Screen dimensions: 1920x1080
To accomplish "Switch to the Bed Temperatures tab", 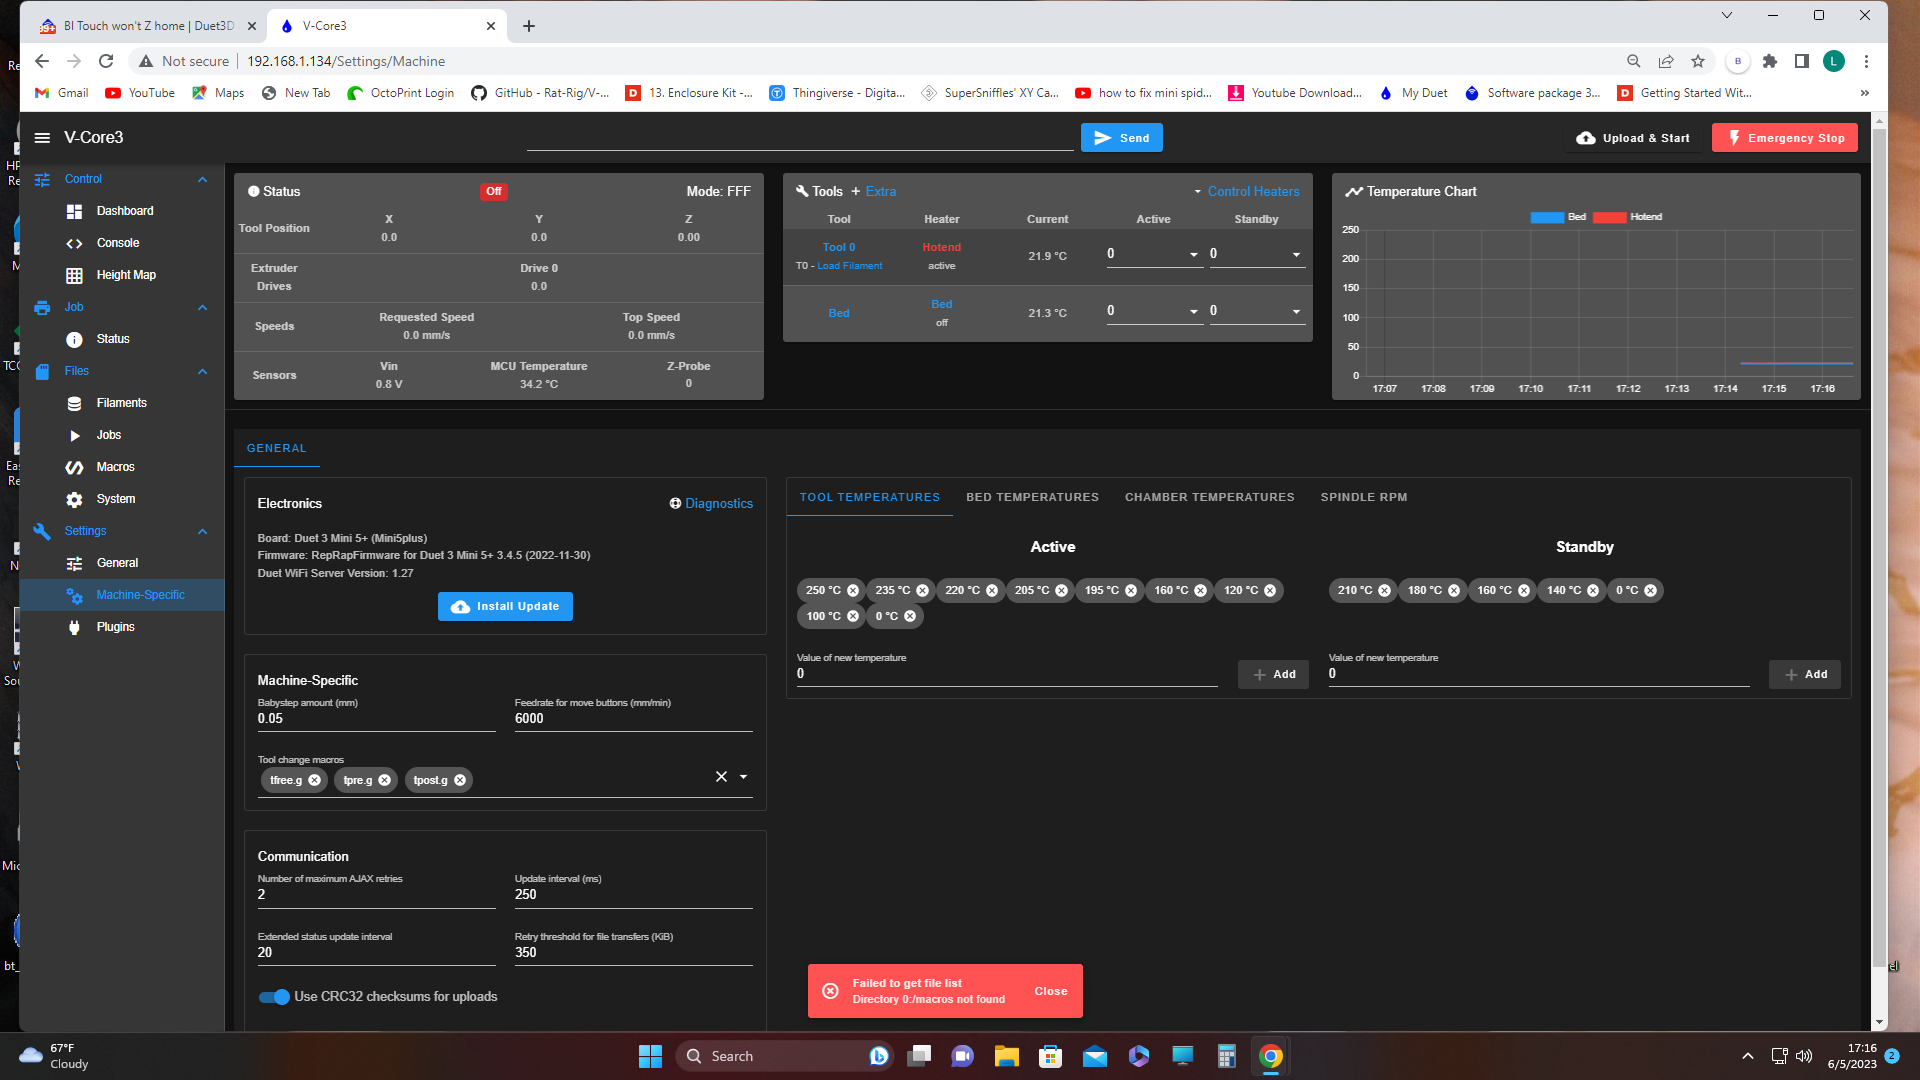I will (1032, 497).
